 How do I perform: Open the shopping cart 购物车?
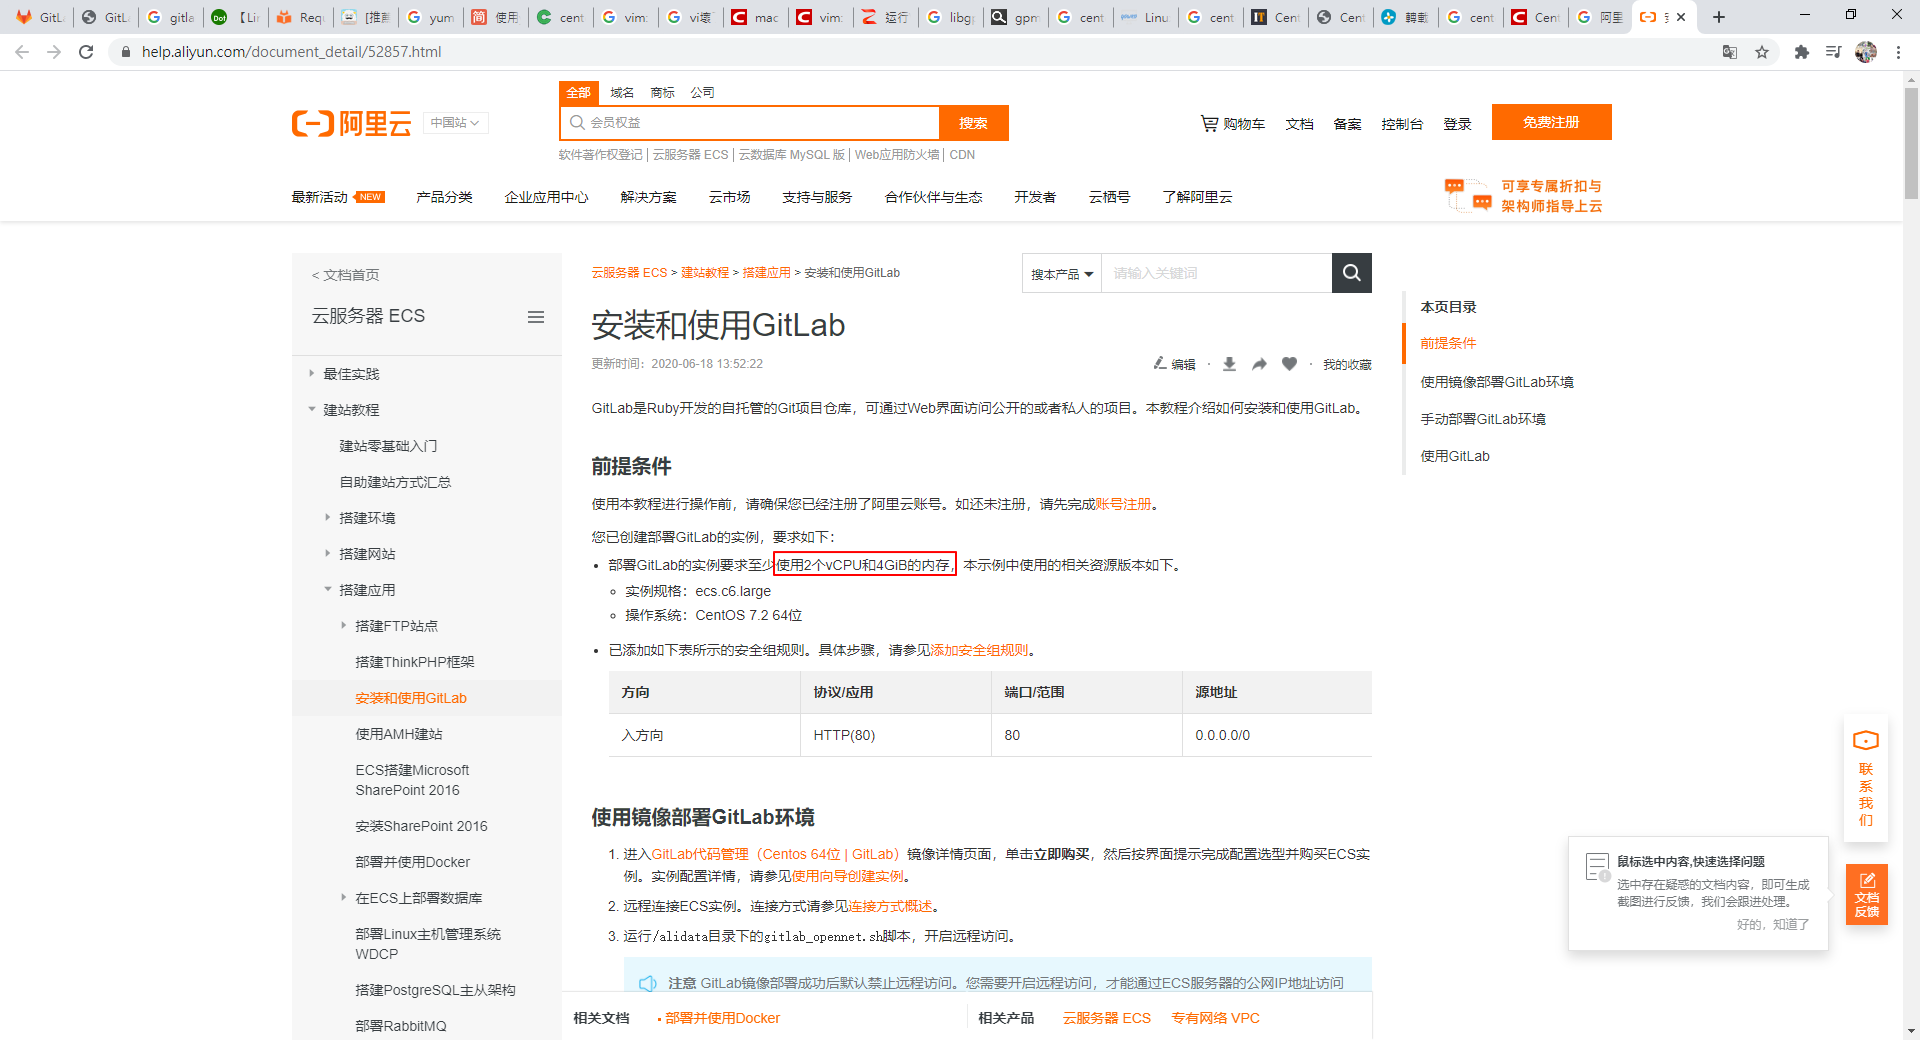[1232, 124]
